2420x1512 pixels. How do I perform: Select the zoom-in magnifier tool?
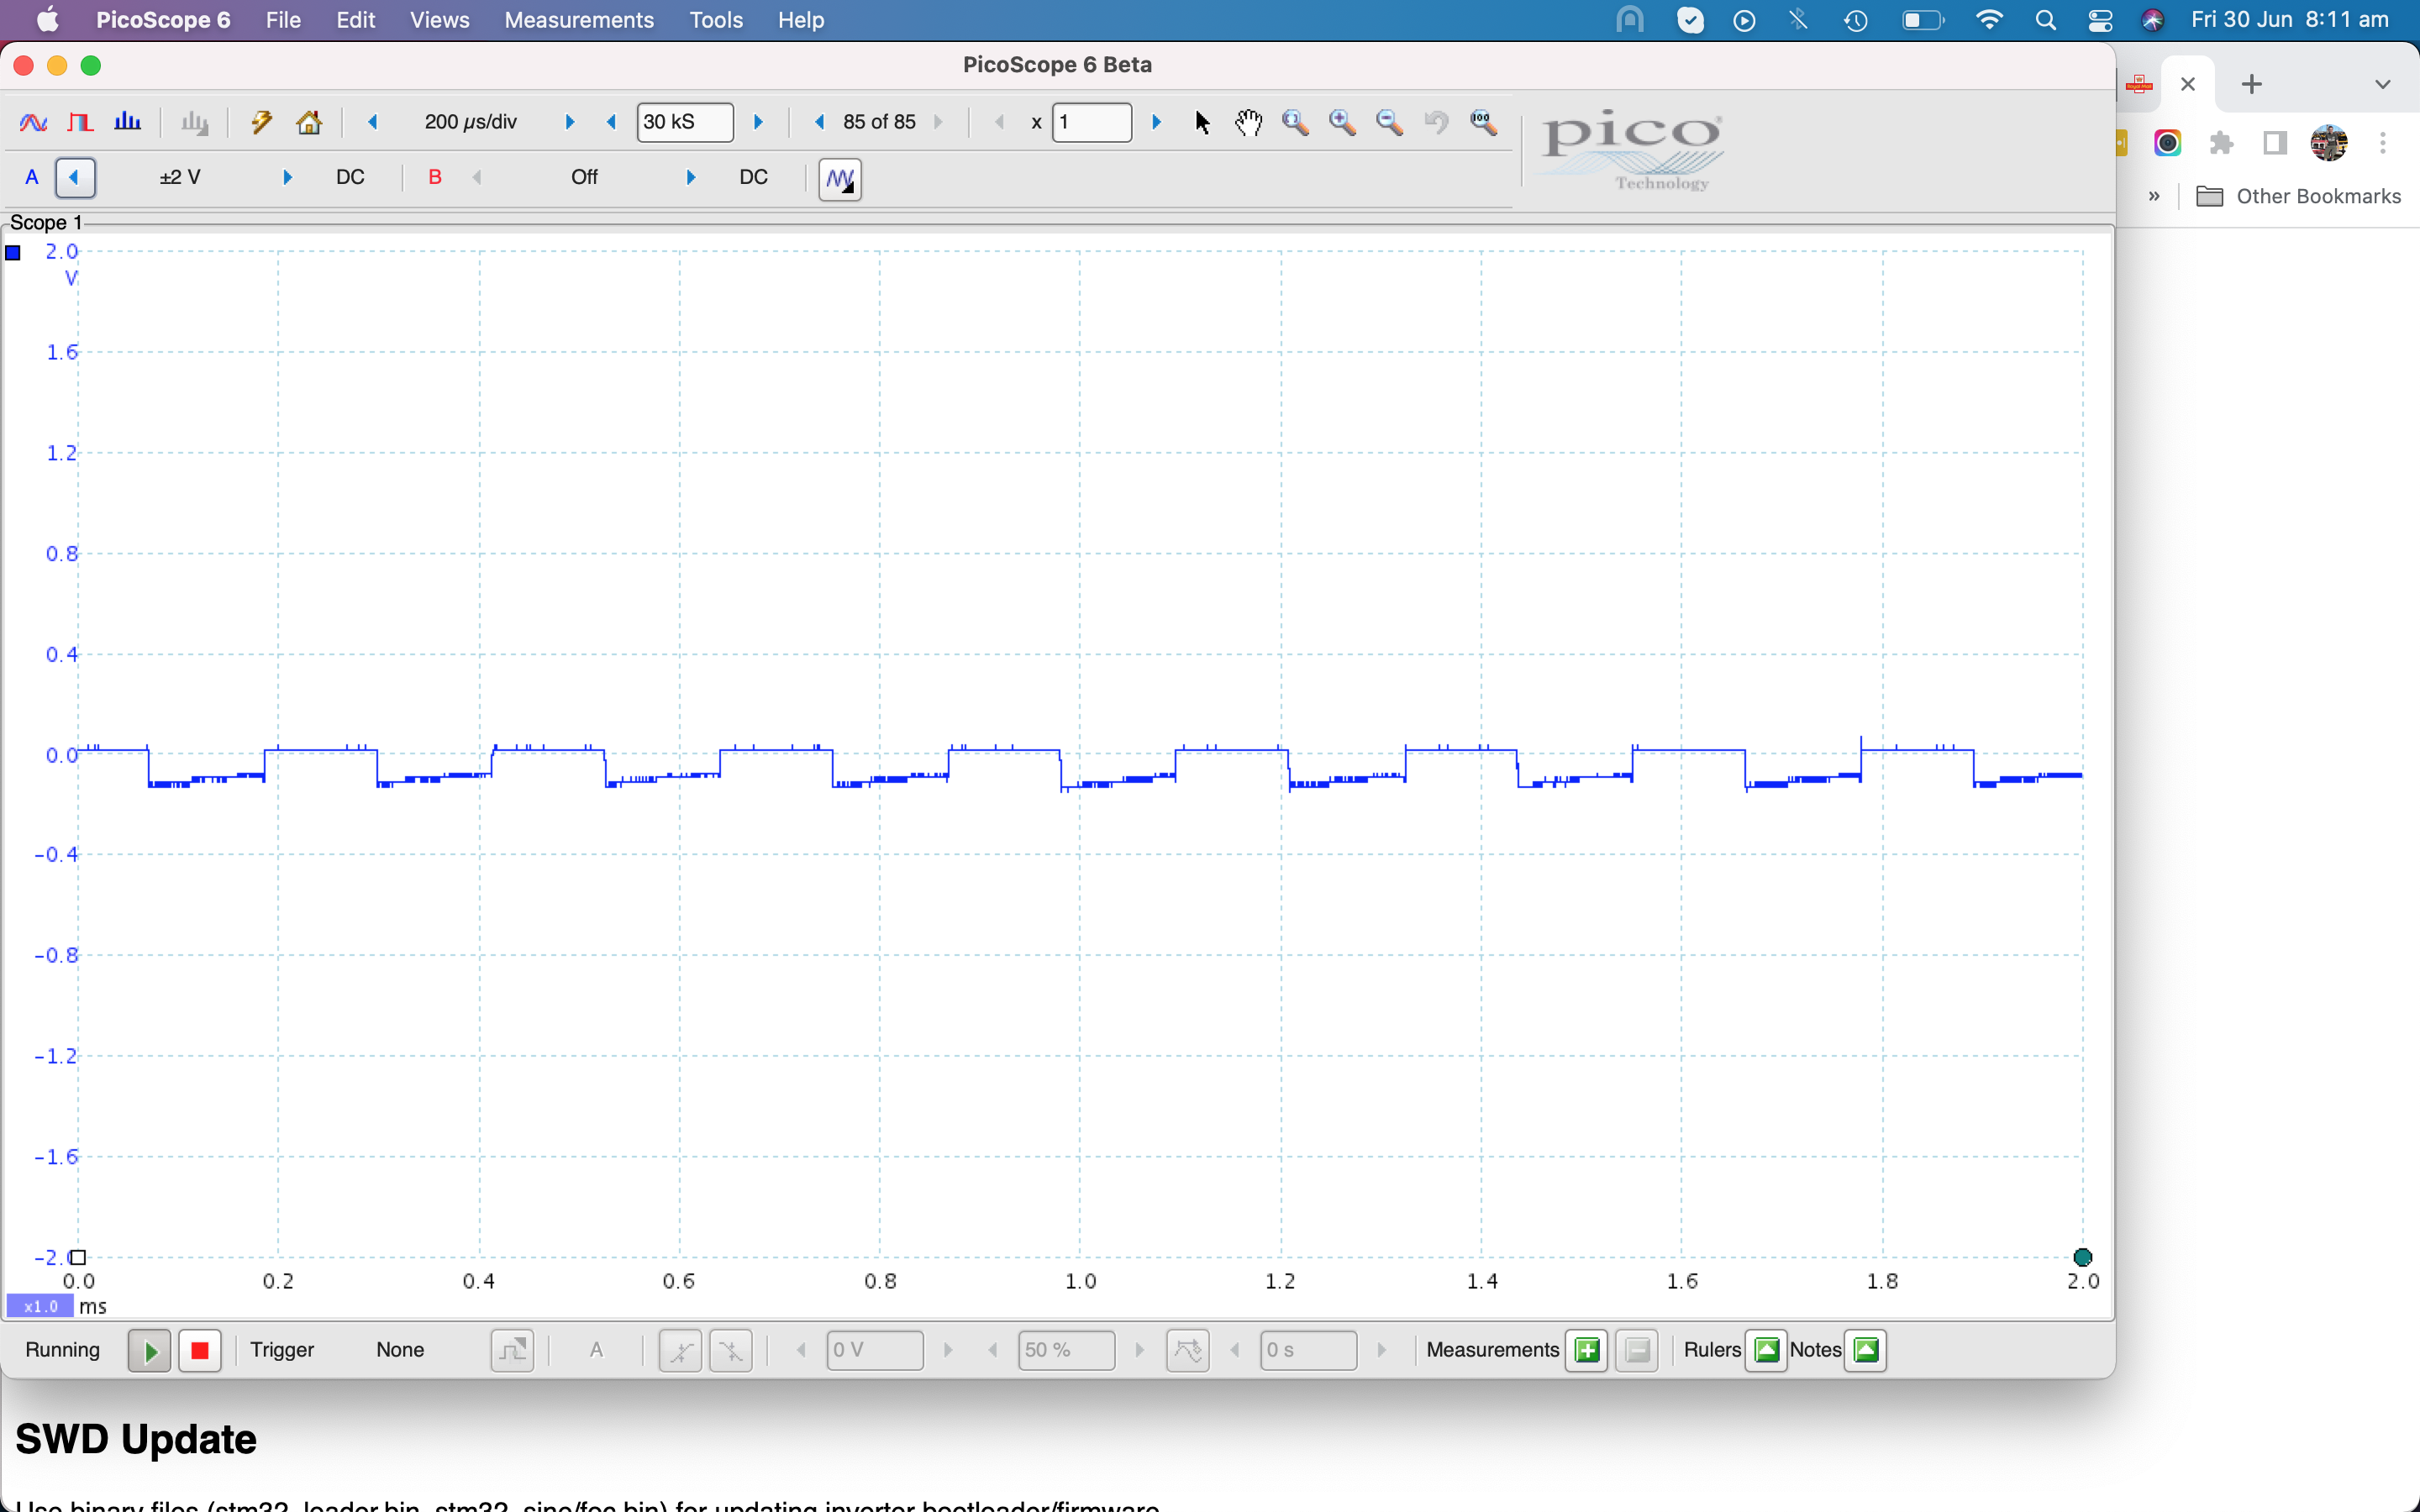click(1342, 122)
